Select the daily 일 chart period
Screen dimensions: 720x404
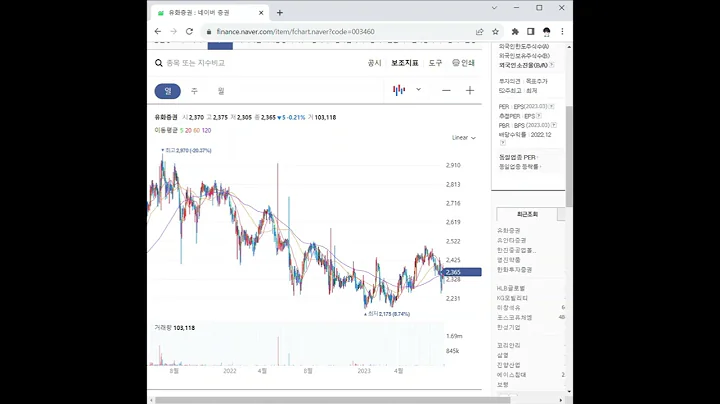(x=168, y=91)
